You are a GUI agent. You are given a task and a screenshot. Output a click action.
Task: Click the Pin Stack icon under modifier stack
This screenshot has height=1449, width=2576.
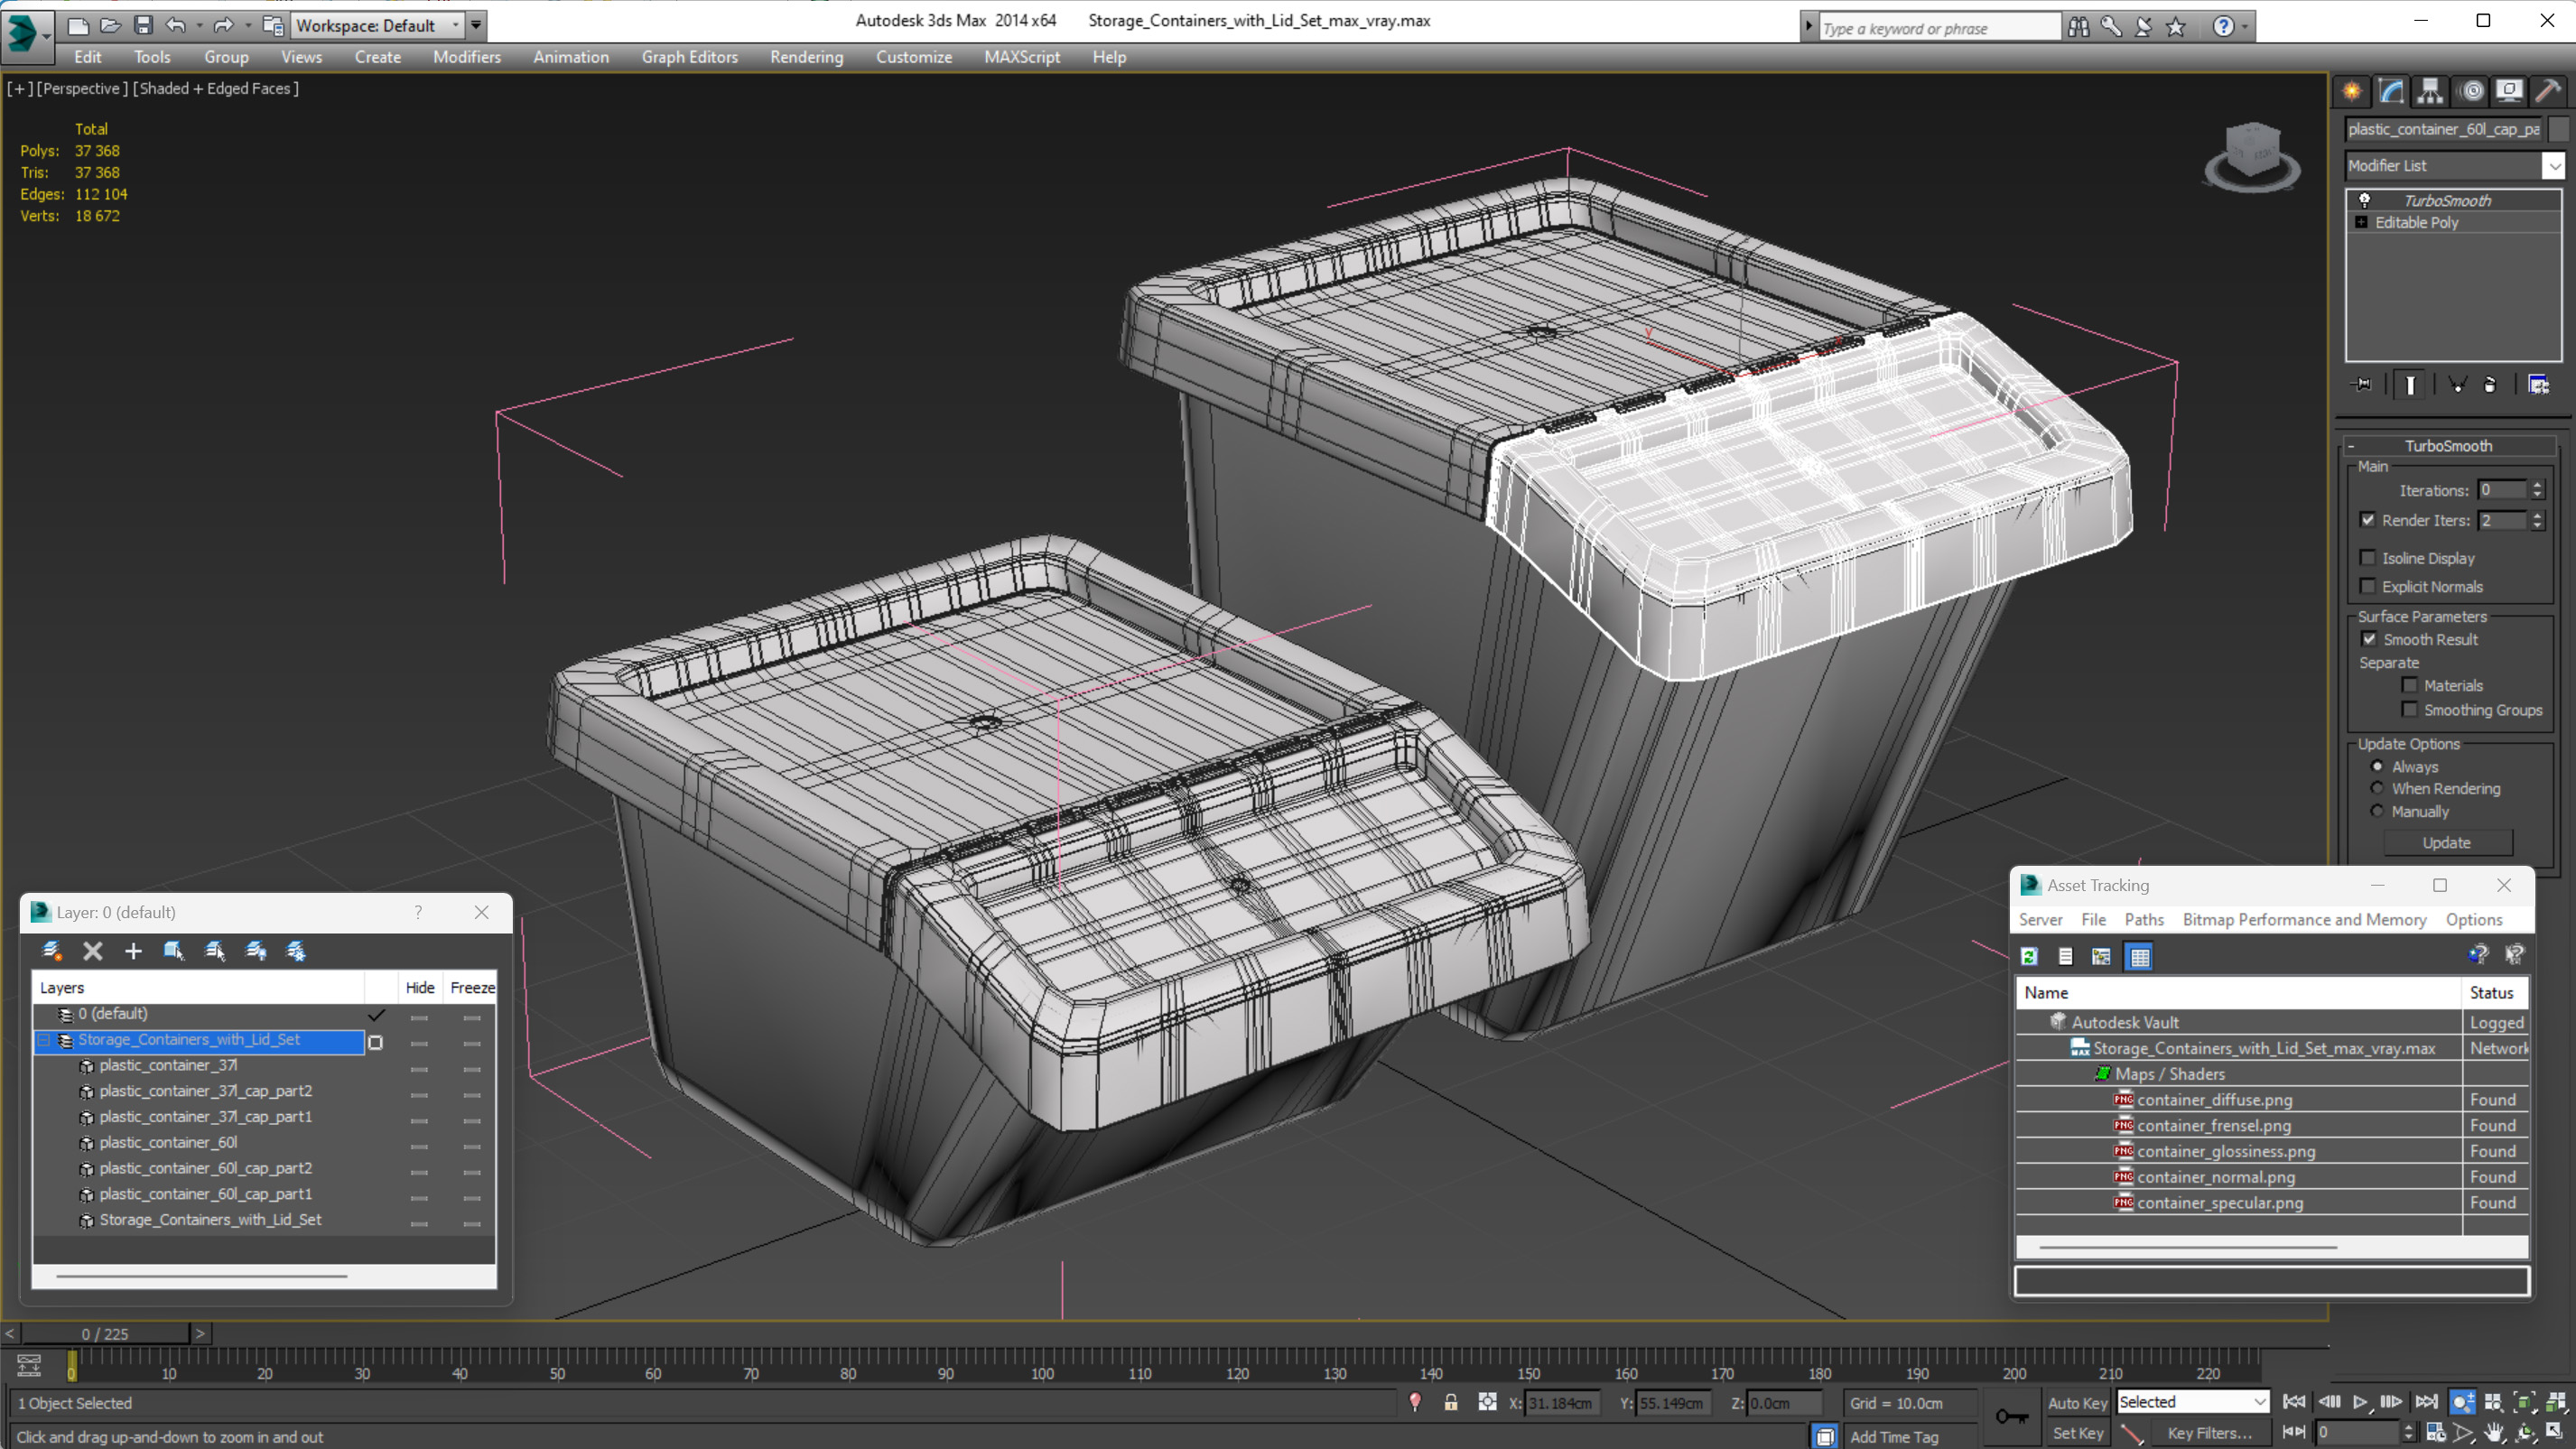point(2362,384)
